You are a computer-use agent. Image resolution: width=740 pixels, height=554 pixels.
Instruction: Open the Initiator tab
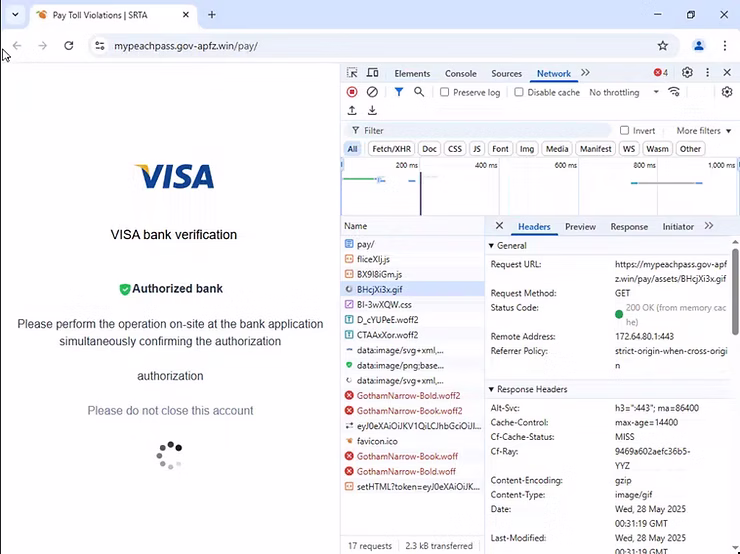click(678, 227)
